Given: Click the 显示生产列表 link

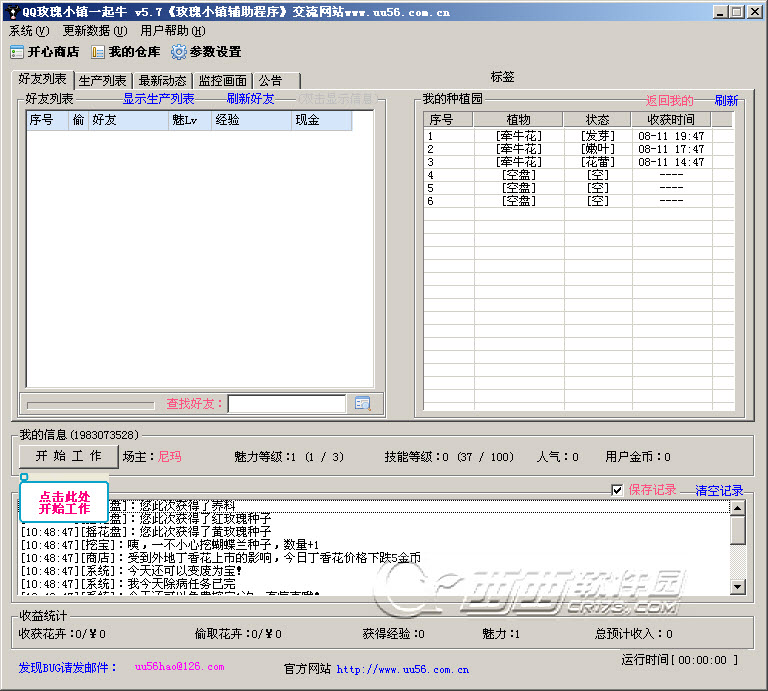Looking at the screenshot, I should [x=158, y=99].
